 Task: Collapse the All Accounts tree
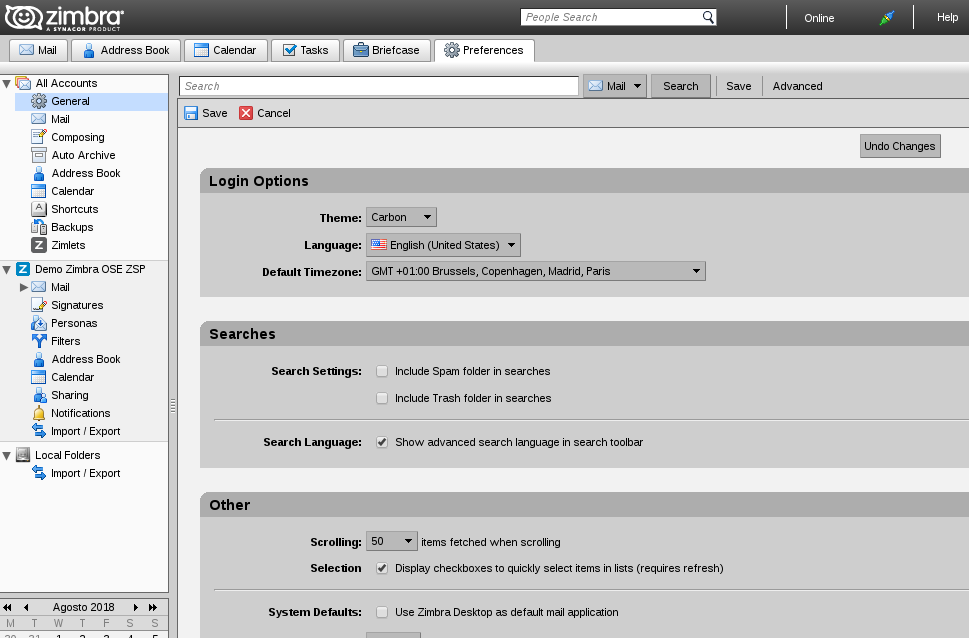point(7,83)
